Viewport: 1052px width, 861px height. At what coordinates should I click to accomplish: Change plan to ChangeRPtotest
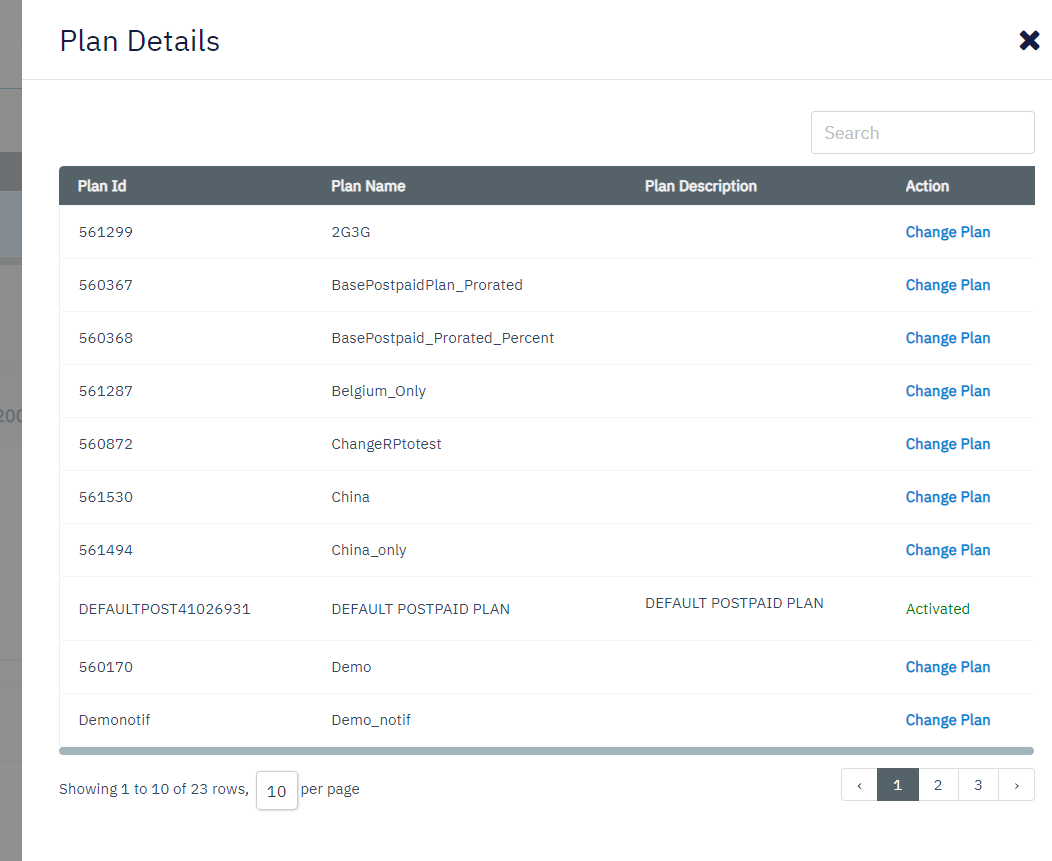click(947, 444)
